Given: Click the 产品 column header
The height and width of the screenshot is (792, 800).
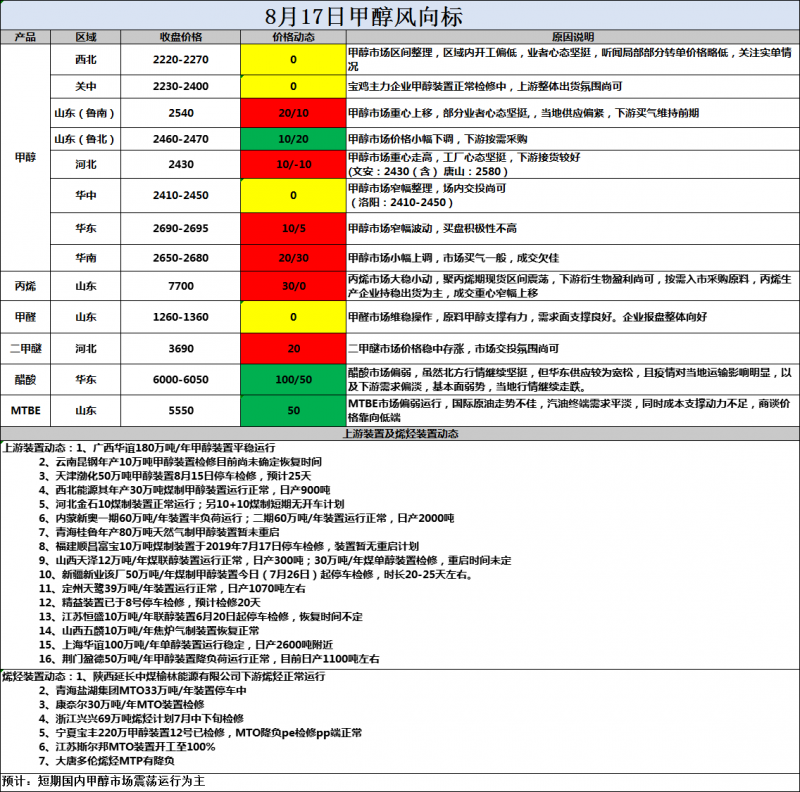Looking at the screenshot, I should point(26,37).
